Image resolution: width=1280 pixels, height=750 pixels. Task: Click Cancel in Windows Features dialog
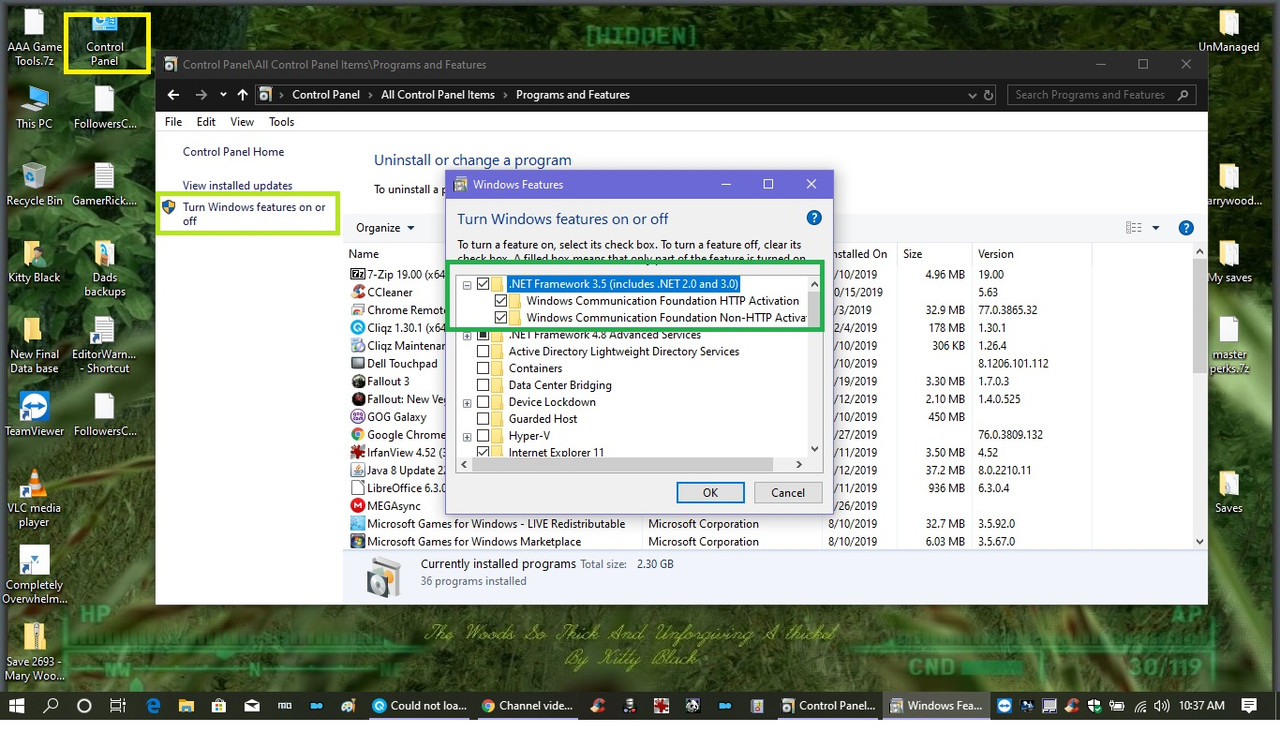coord(788,492)
